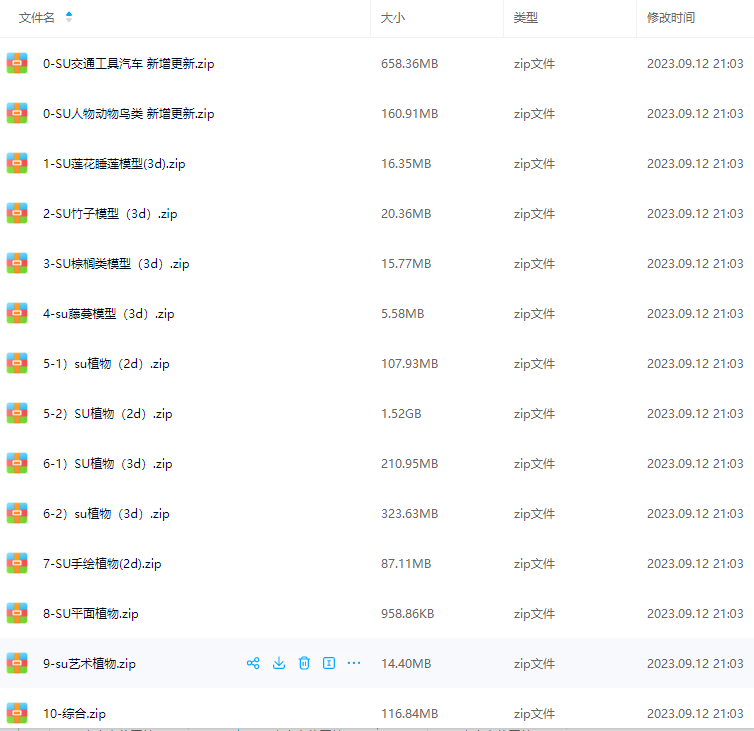
Task: Click 3-SU棕榈类模型（3d）.zip file name
Action: click(116, 264)
